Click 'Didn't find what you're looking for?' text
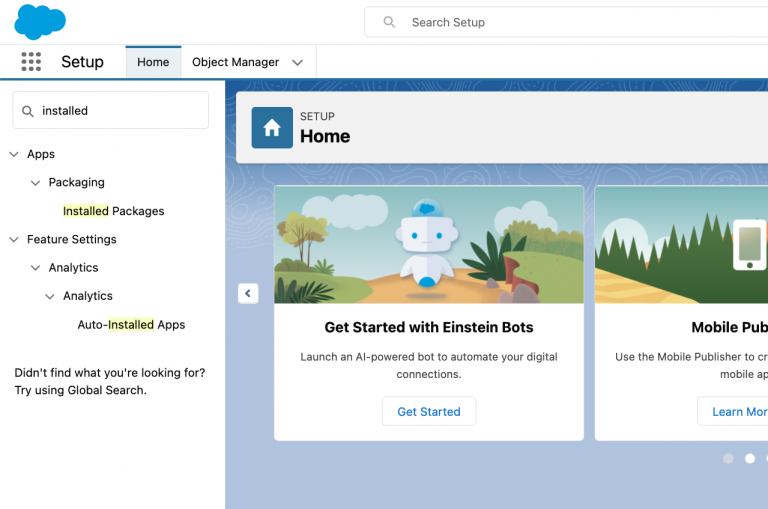Viewport: 768px width, 509px height. [x=110, y=373]
